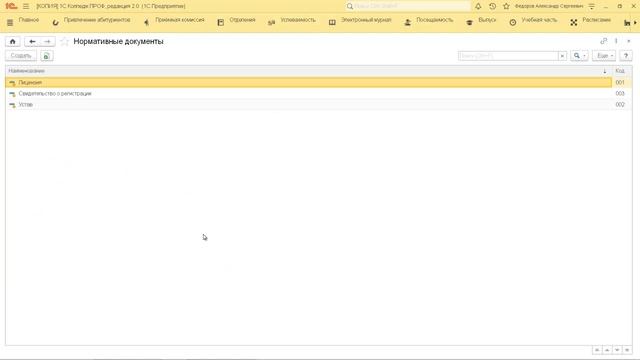The height and width of the screenshot is (360, 640).
Task: Focus the list search input field
Action: coord(508,56)
